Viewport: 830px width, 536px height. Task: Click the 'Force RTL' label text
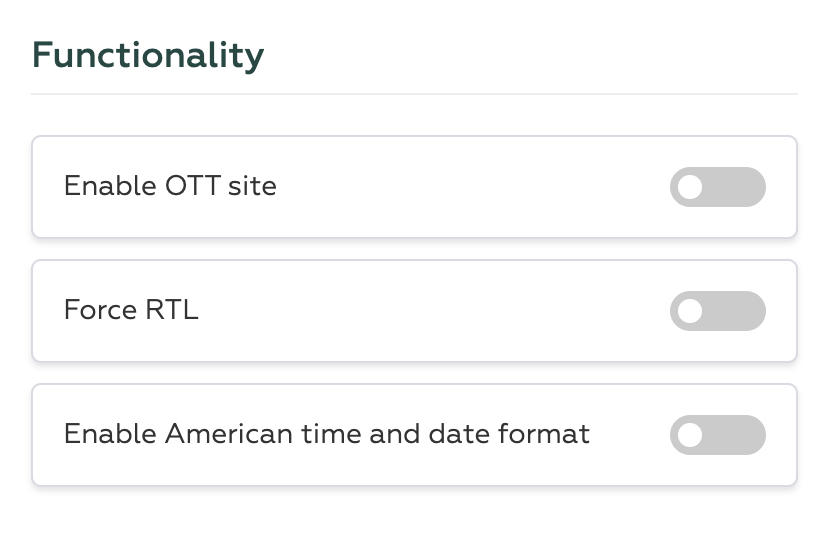coord(131,310)
